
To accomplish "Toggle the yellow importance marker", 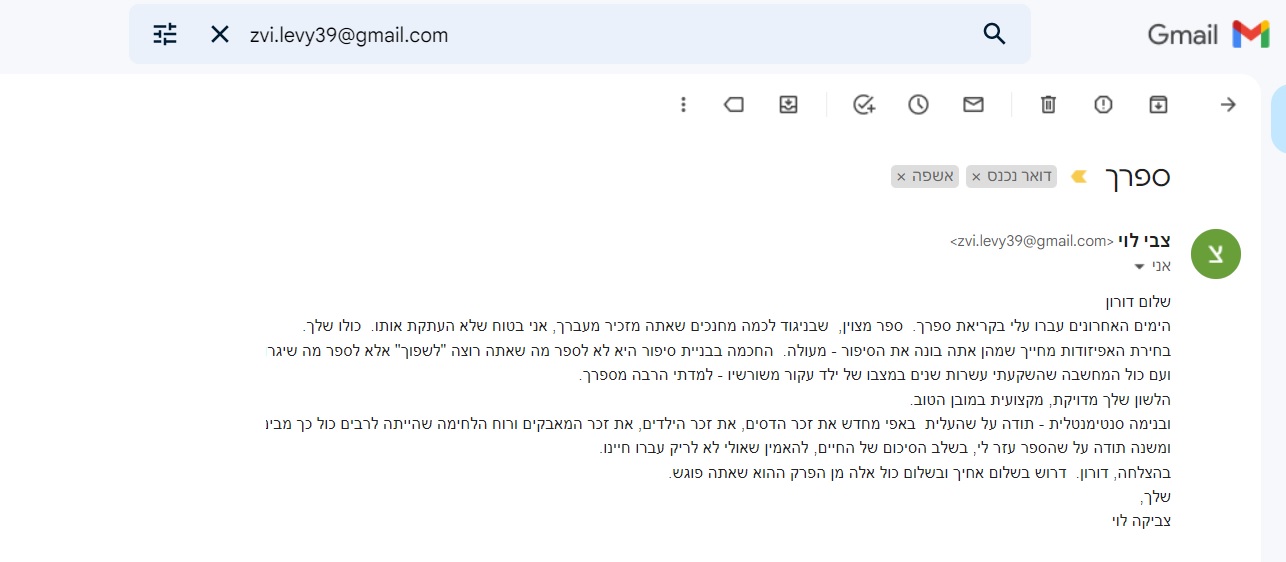I will (1079, 177).
